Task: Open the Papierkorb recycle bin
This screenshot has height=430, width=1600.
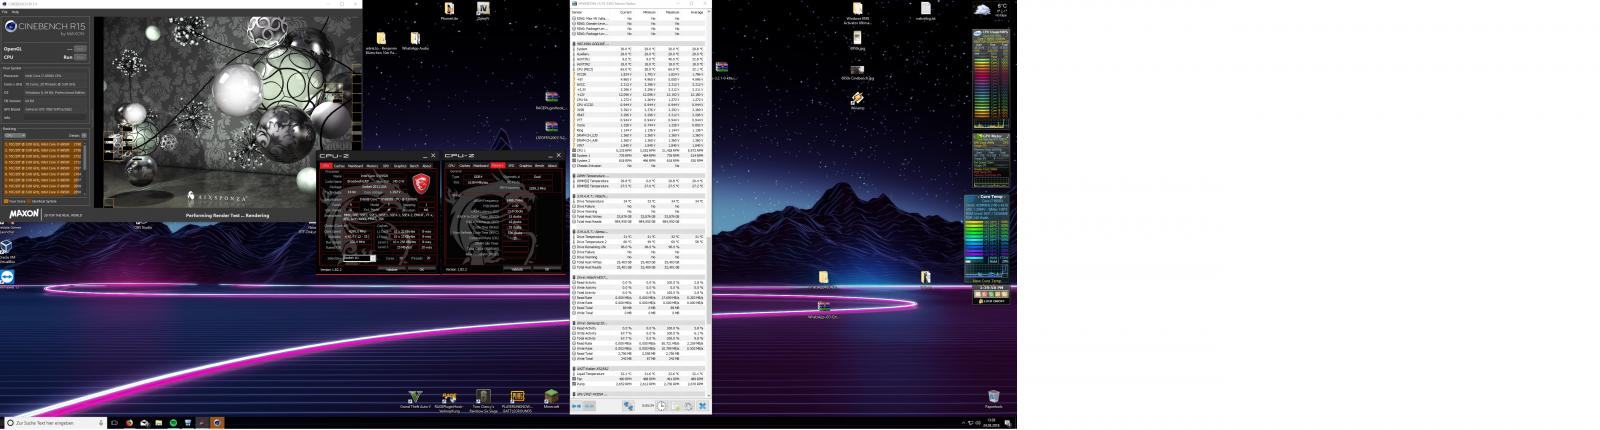Action: [x=993, y=398]
